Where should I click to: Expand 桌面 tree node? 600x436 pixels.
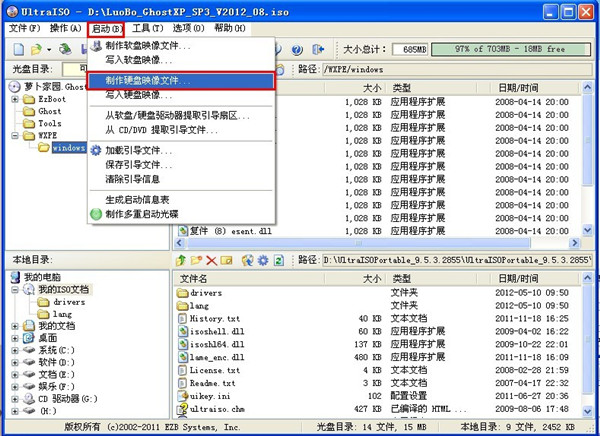[x=15, y=338]
